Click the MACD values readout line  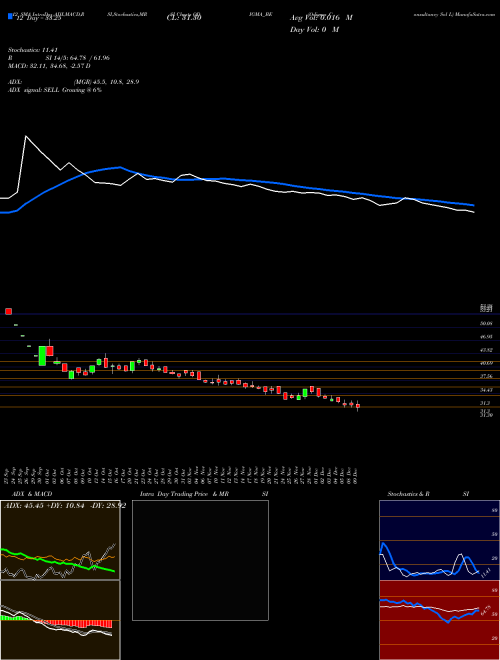point(49,66)
